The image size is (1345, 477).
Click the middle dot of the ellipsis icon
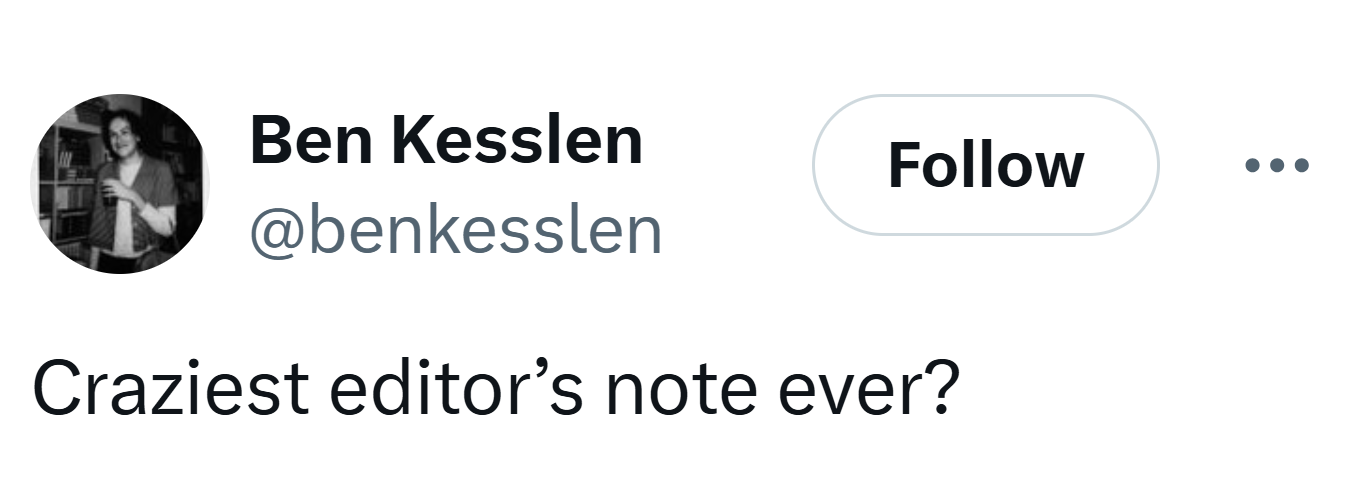click(1277, 165)
